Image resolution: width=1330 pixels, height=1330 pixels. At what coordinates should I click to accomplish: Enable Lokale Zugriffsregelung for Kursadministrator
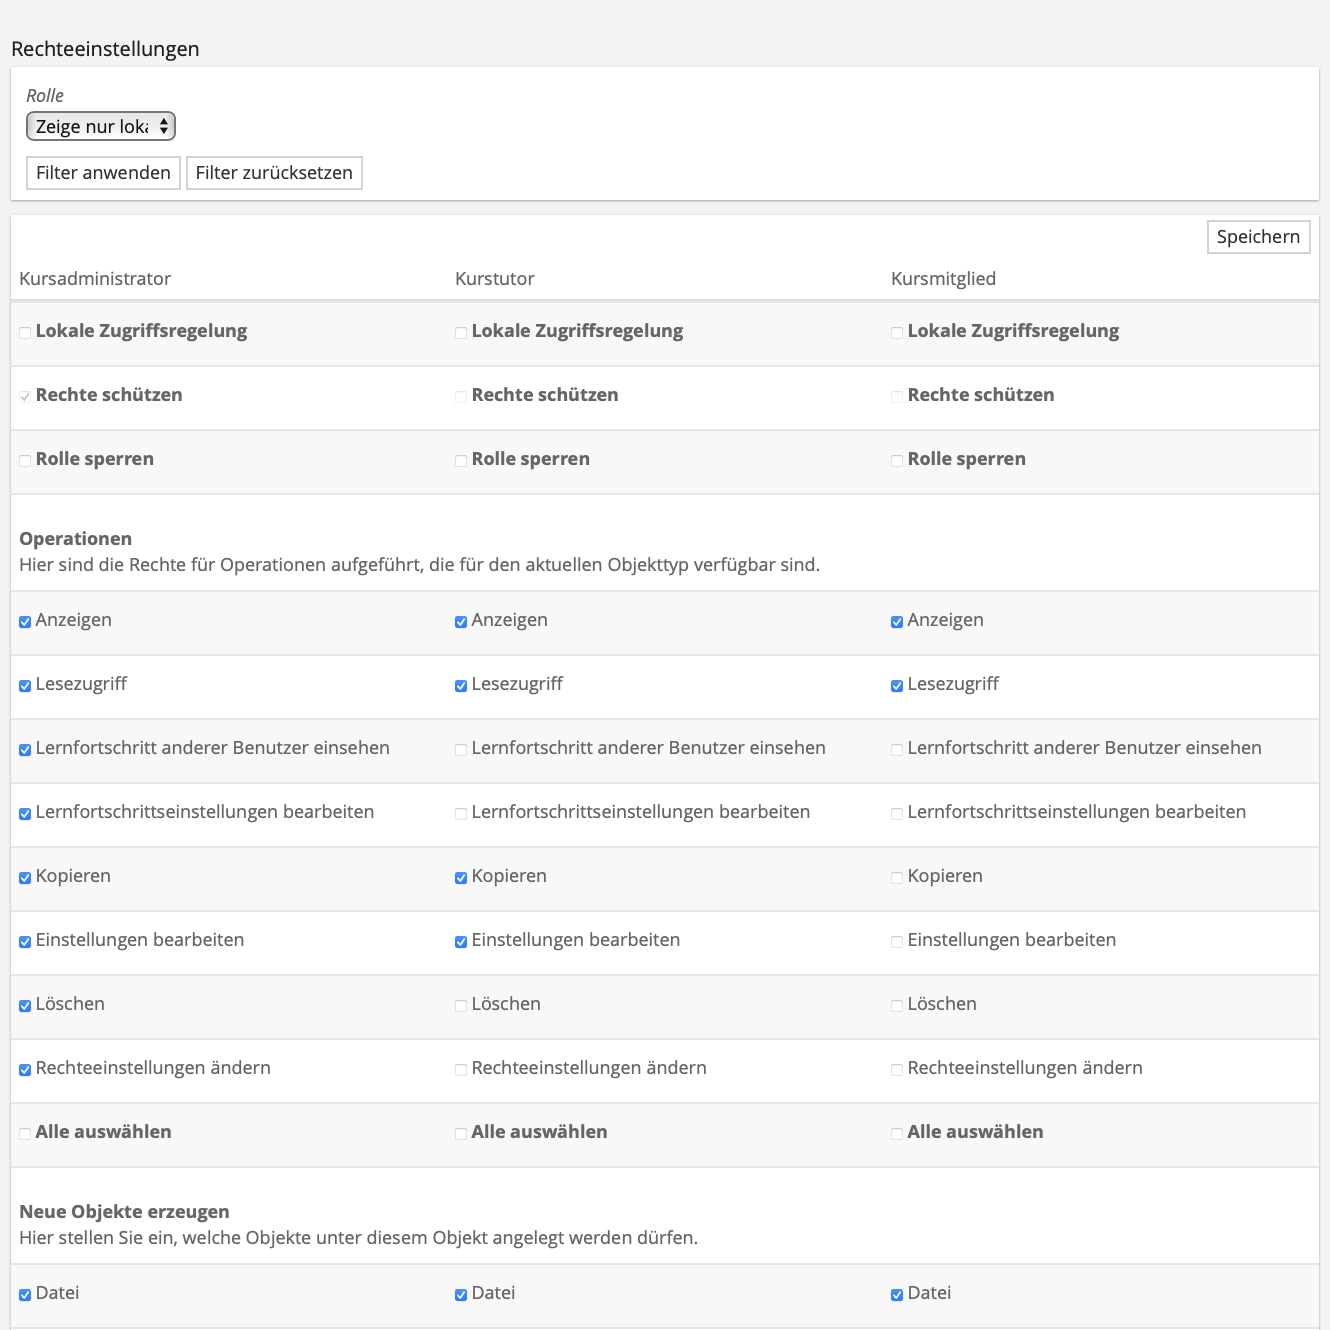pos(25,333)
